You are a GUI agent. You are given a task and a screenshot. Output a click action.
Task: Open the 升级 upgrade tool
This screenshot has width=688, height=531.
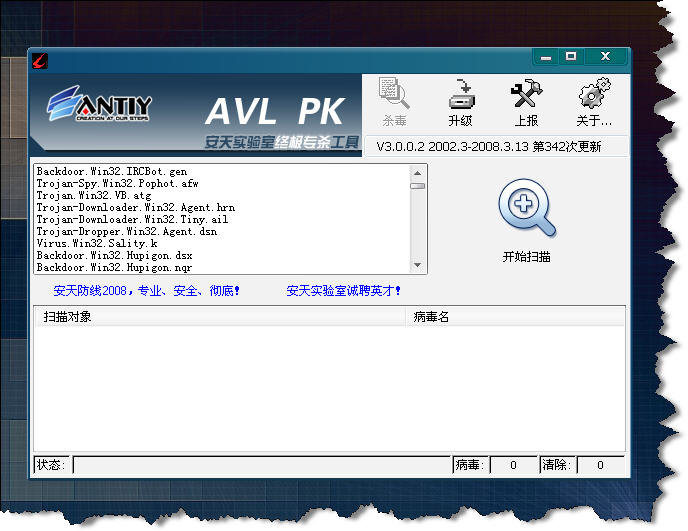pyautogui.click(x=460, y=102)
